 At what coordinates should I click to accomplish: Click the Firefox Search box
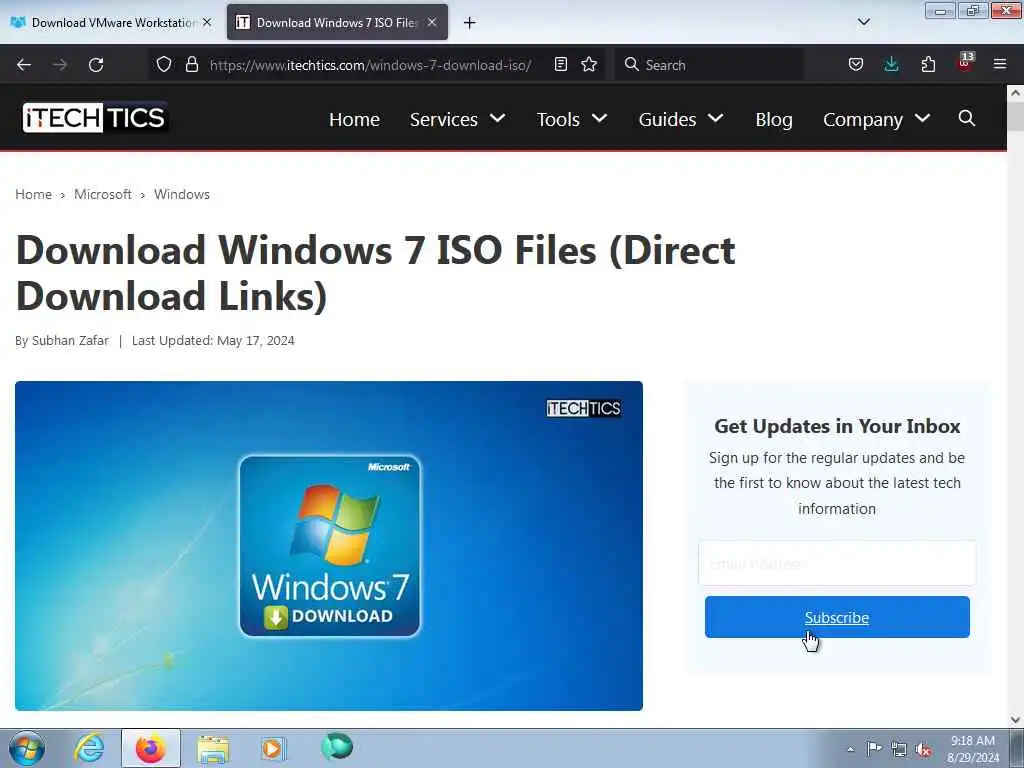(709, 65)
